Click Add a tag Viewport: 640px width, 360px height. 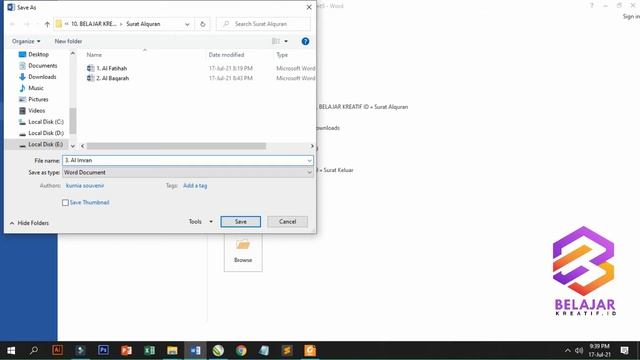point(195,186)
